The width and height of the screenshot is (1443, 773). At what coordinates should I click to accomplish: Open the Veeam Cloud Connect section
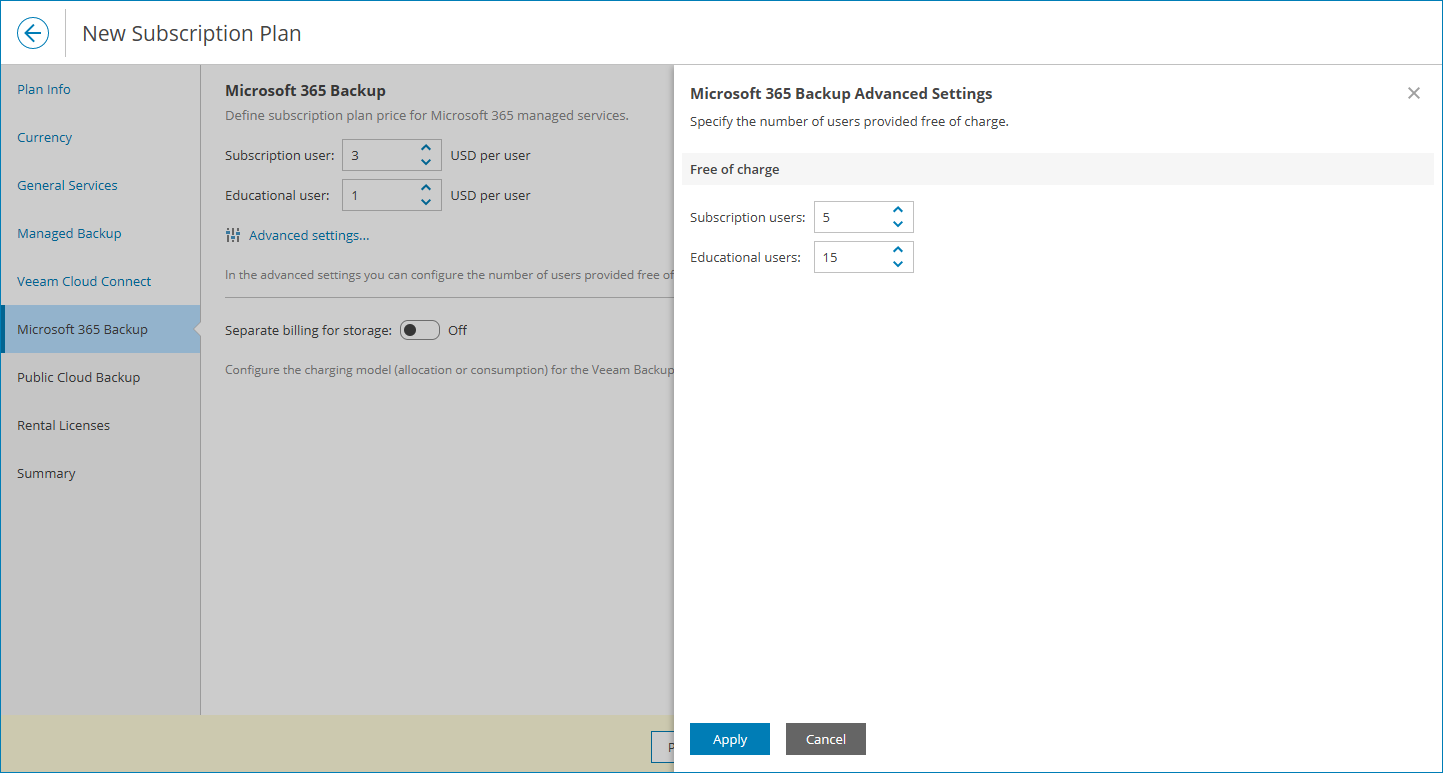pyautogui.click(x=83, y=281)
